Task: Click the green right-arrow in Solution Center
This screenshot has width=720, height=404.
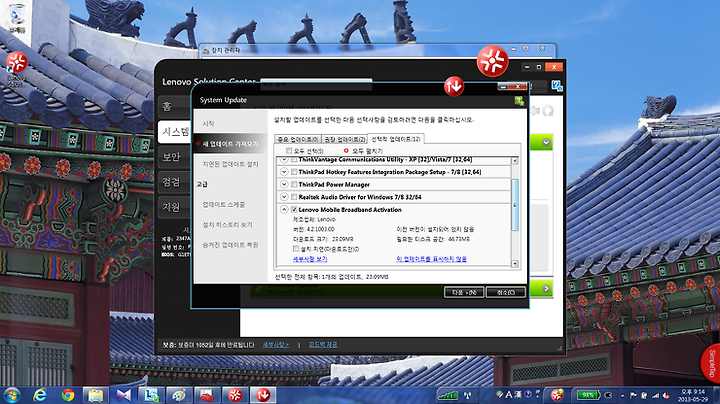Action: coord(546,289)
